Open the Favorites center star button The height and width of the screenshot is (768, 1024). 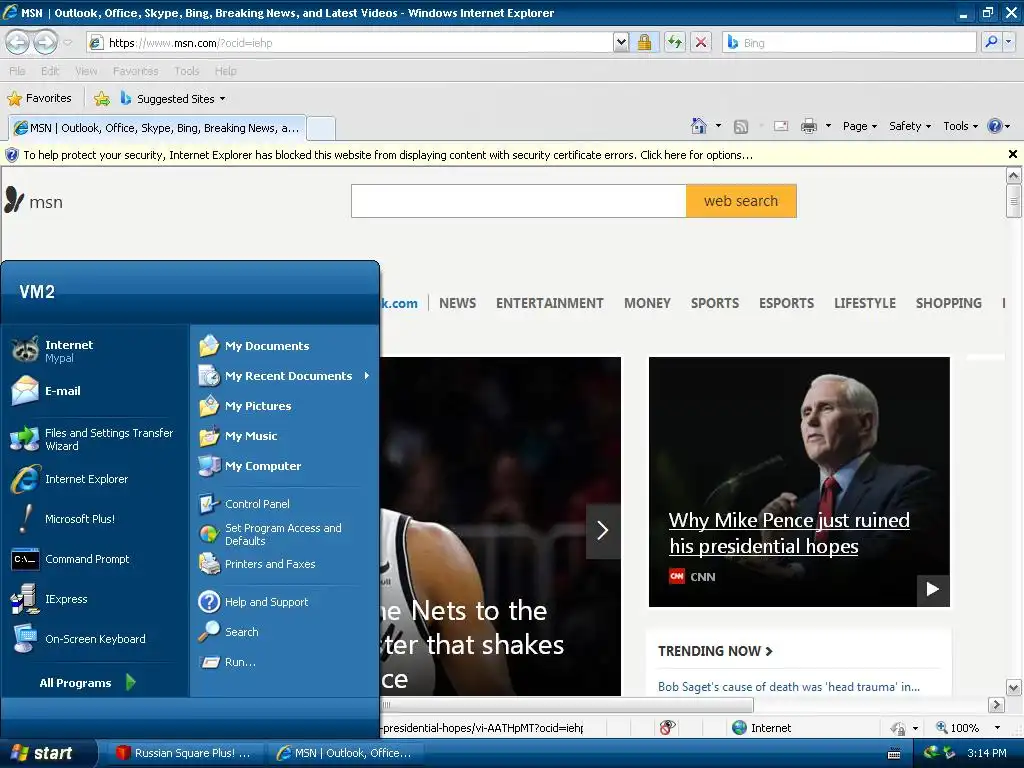(39, 98)
